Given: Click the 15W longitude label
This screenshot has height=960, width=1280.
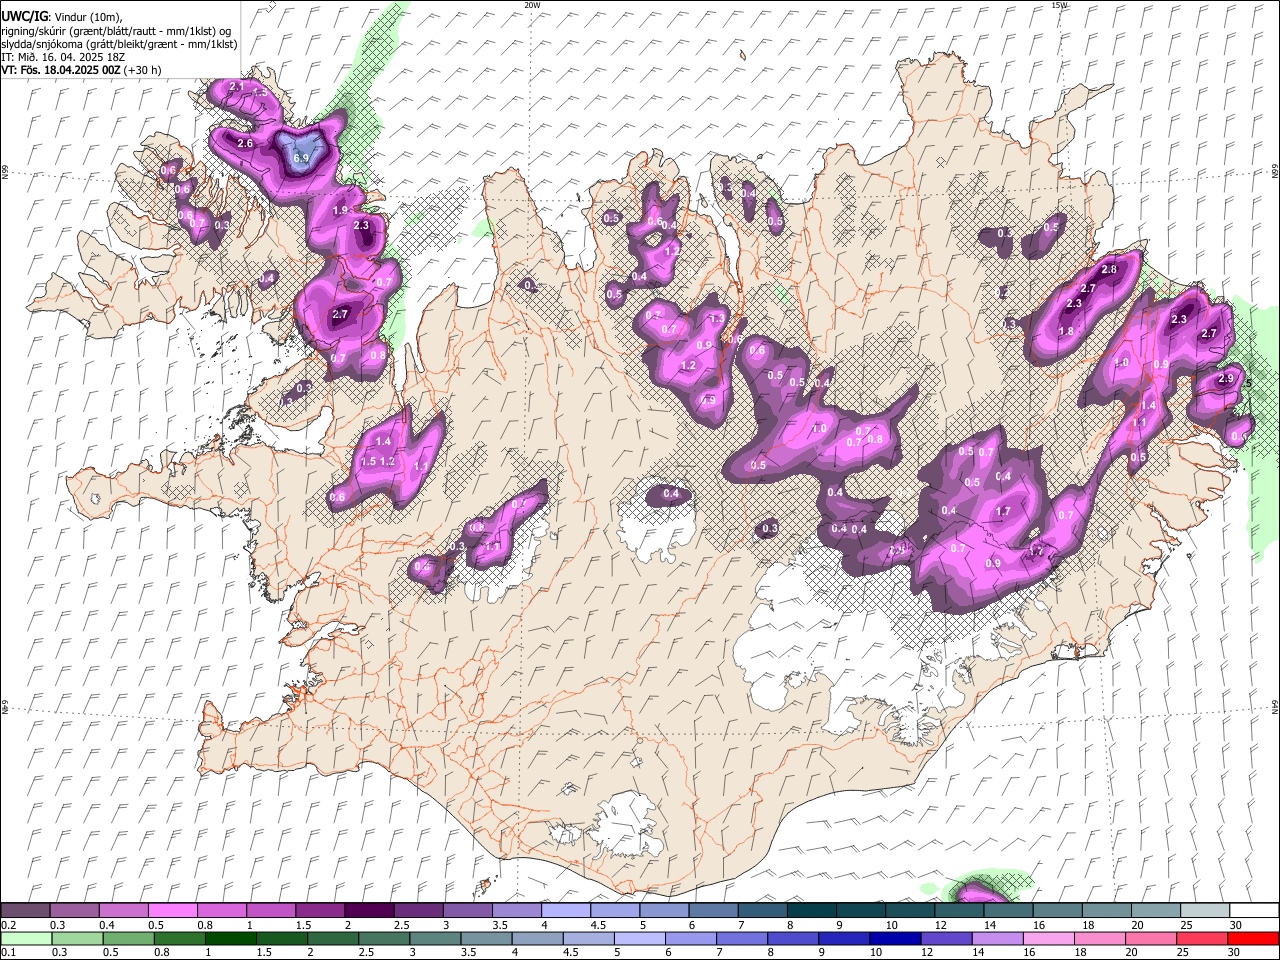Looking at the screenshot, I should point(1059,5).
